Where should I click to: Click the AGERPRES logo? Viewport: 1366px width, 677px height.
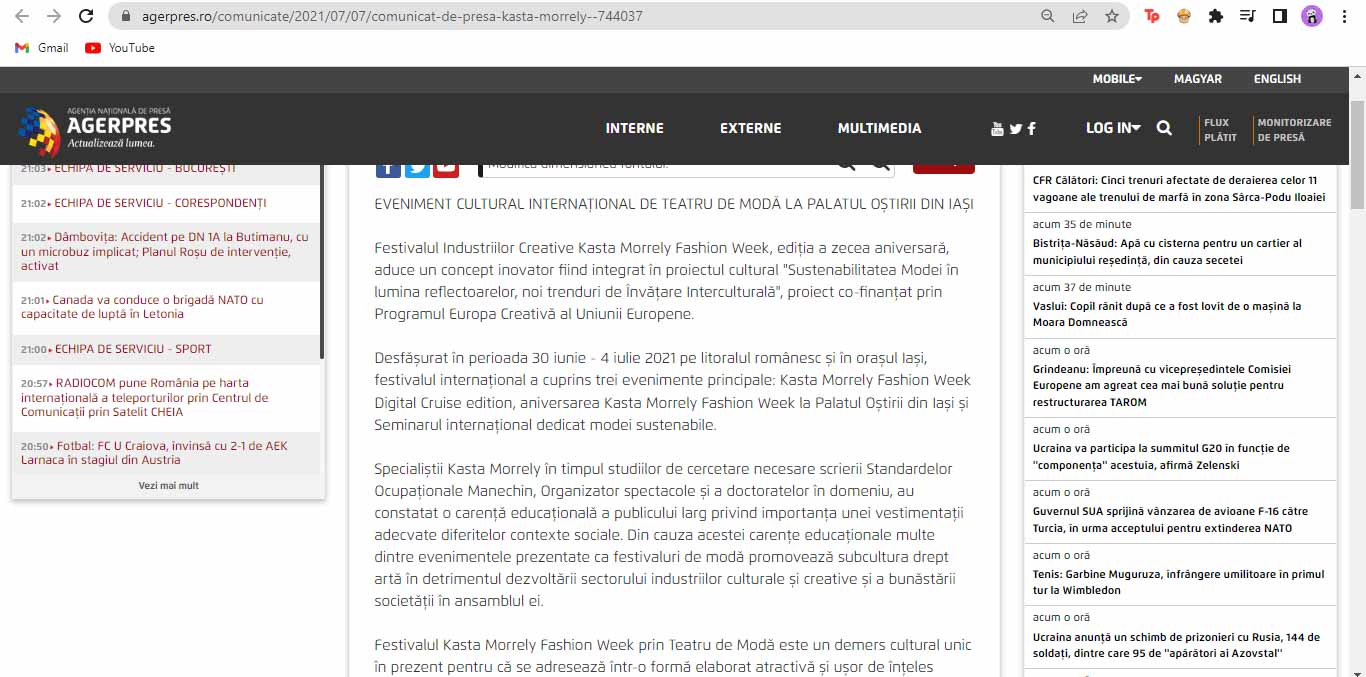click(95, 130)
